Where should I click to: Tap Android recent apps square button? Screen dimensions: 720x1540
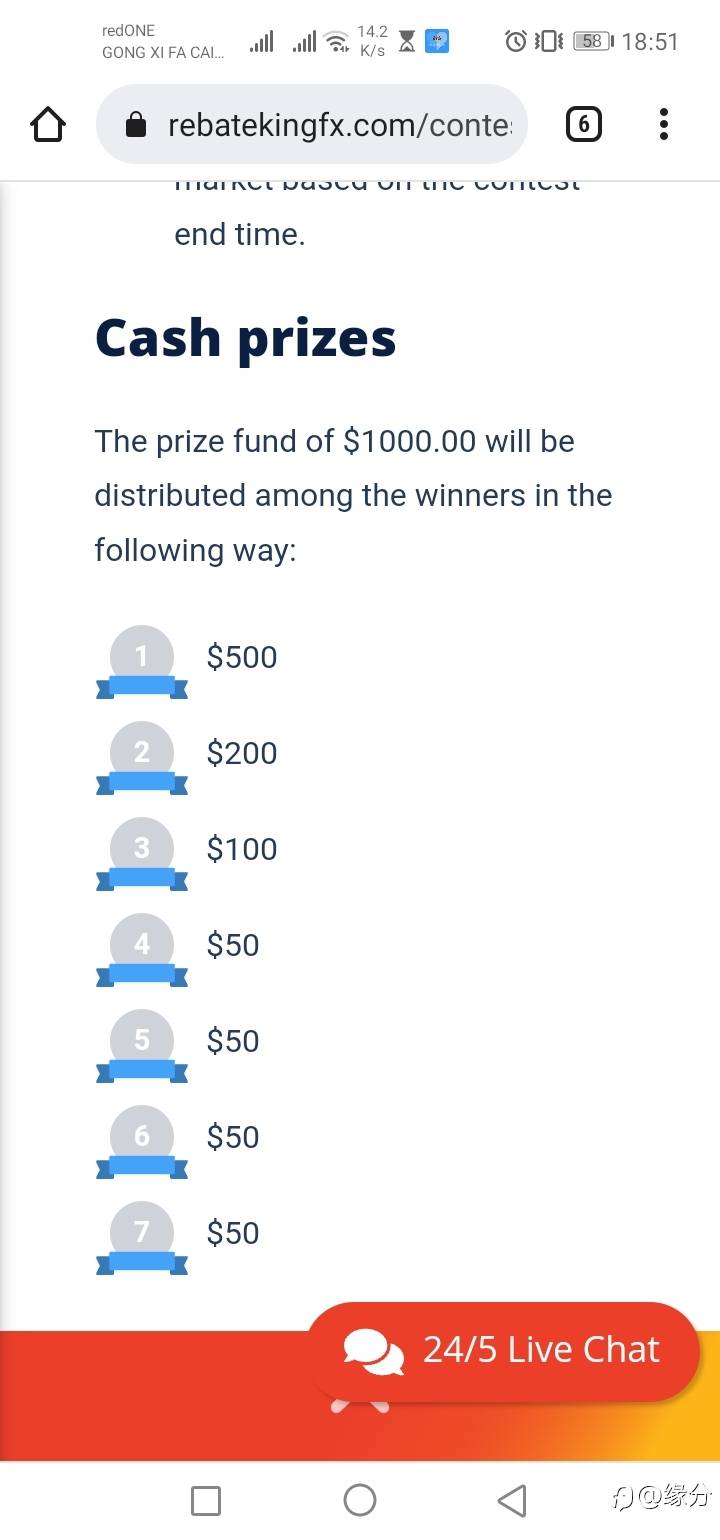206,1500
